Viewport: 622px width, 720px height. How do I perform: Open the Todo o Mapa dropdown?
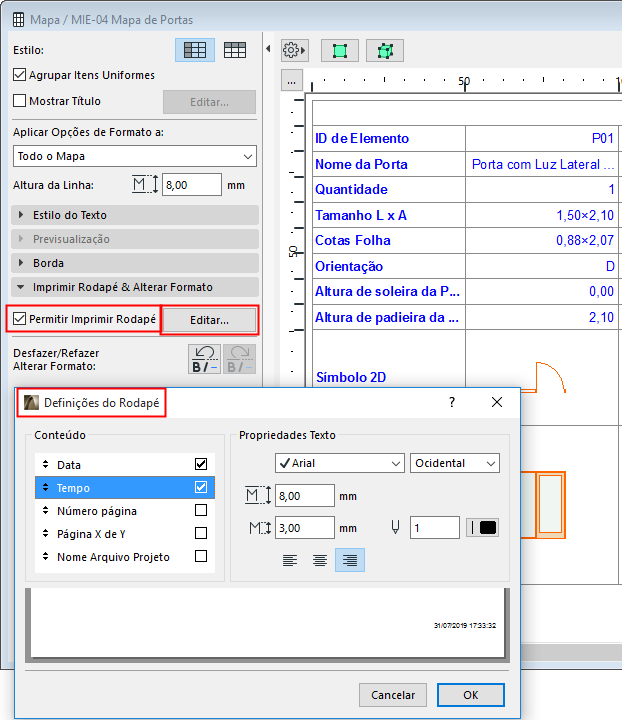(134, 156)
